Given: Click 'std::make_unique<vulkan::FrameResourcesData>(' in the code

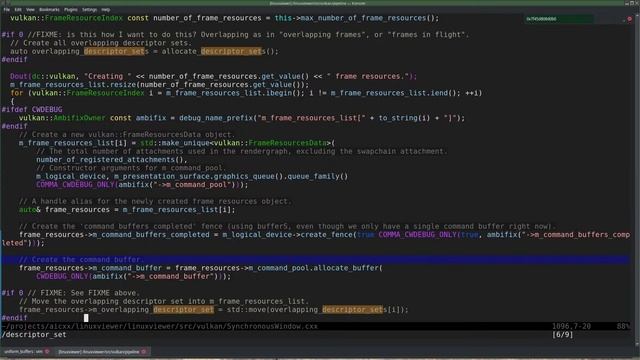Looking at the screenshot, I should (x=238, y=143).
